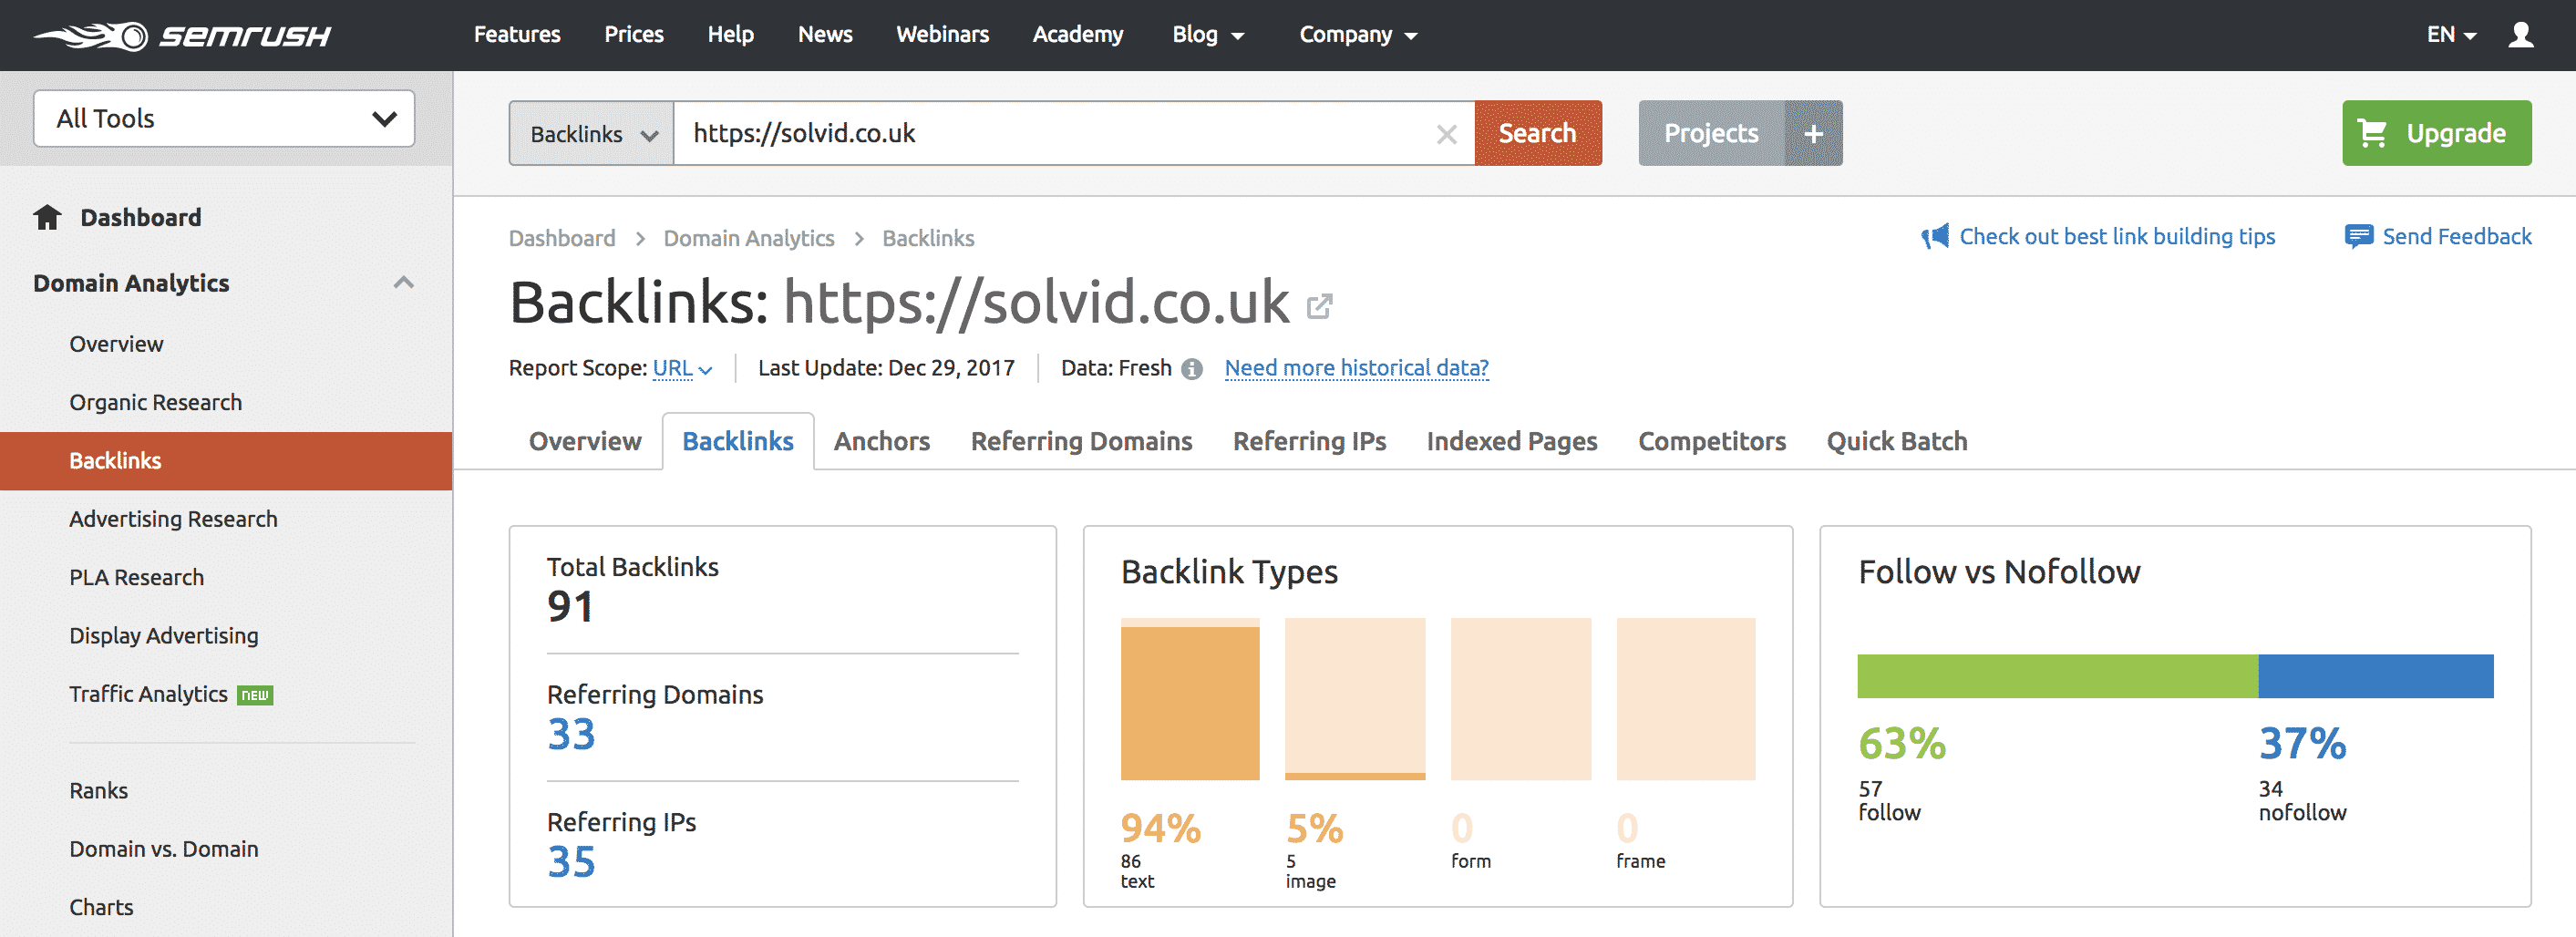The height and width of the screenshot is (937, 2576).
Task: Open Organic Research in the sidebar
Action: coord(155,402)
